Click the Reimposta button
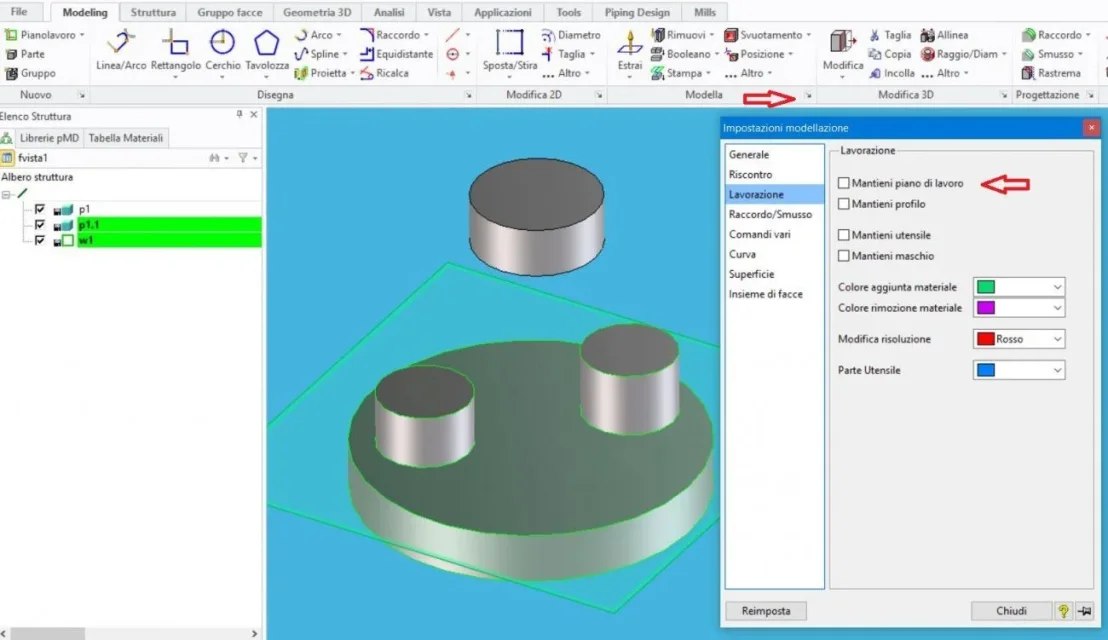Screen dimensions: 1108x640 pyautogui.click(x=766, y=610)
